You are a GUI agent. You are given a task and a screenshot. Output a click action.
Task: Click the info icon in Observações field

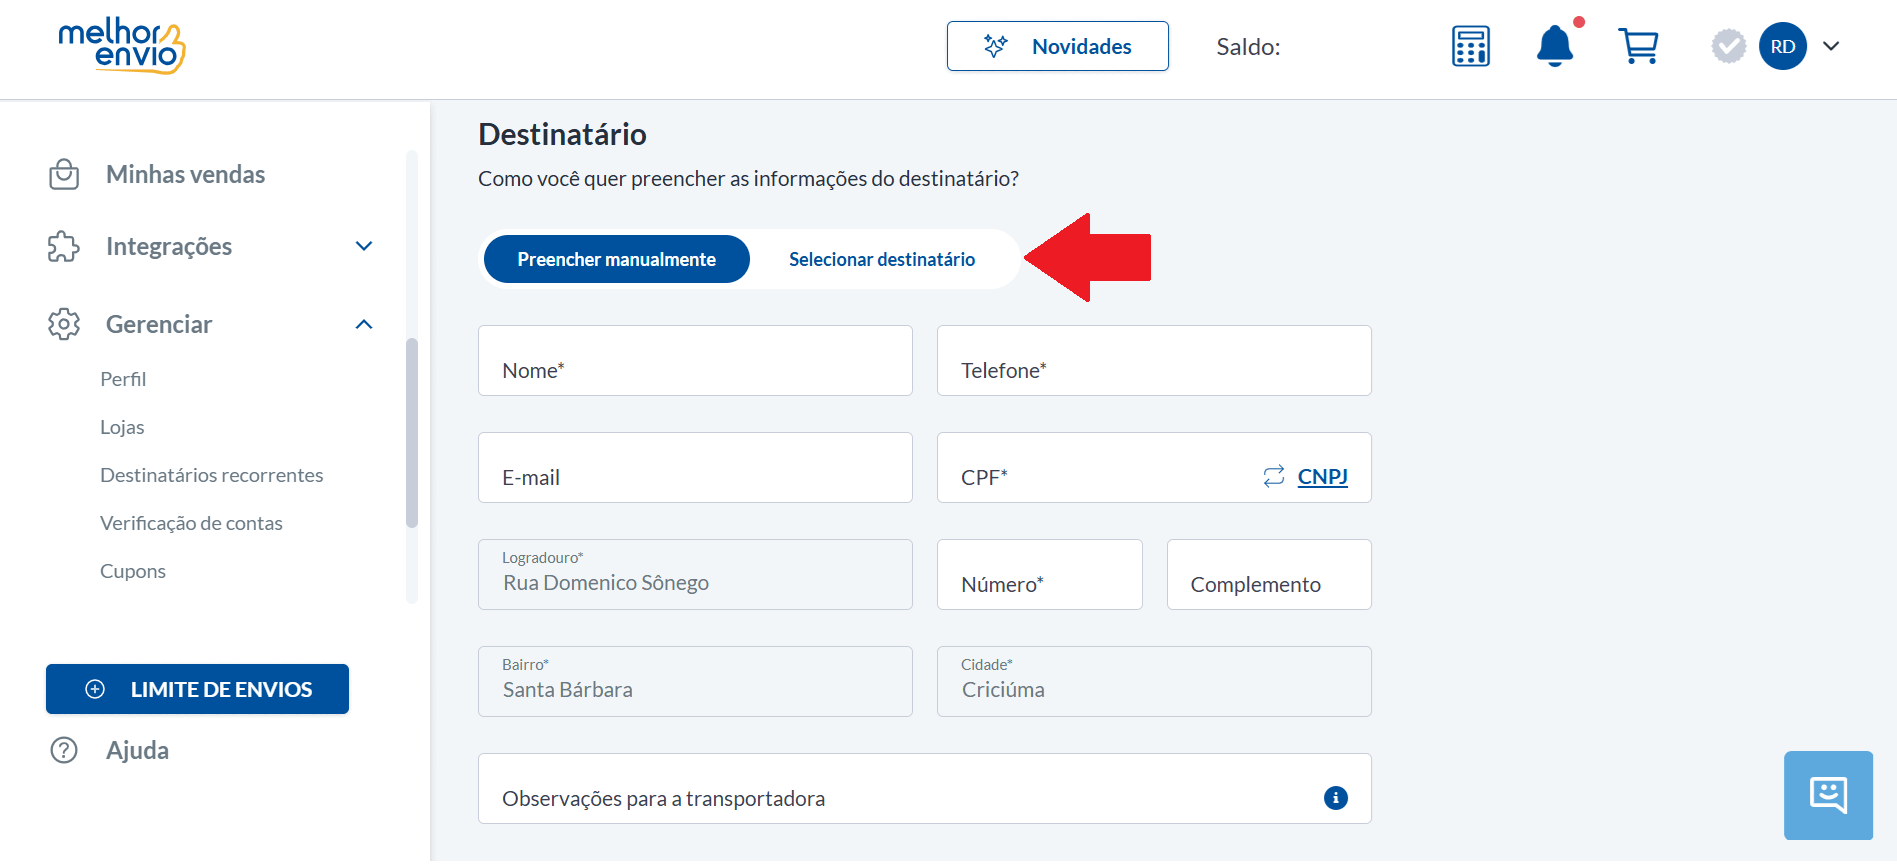[x=1336, y=798]
